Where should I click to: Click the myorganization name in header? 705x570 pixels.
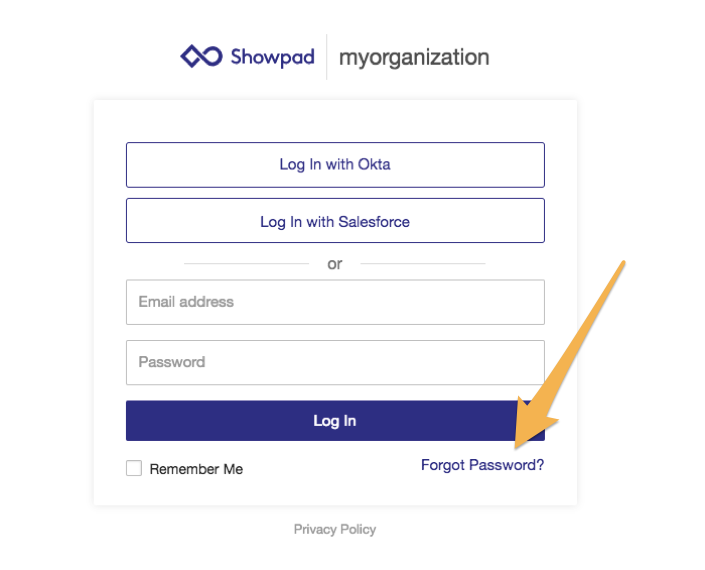tap(414, 57)
